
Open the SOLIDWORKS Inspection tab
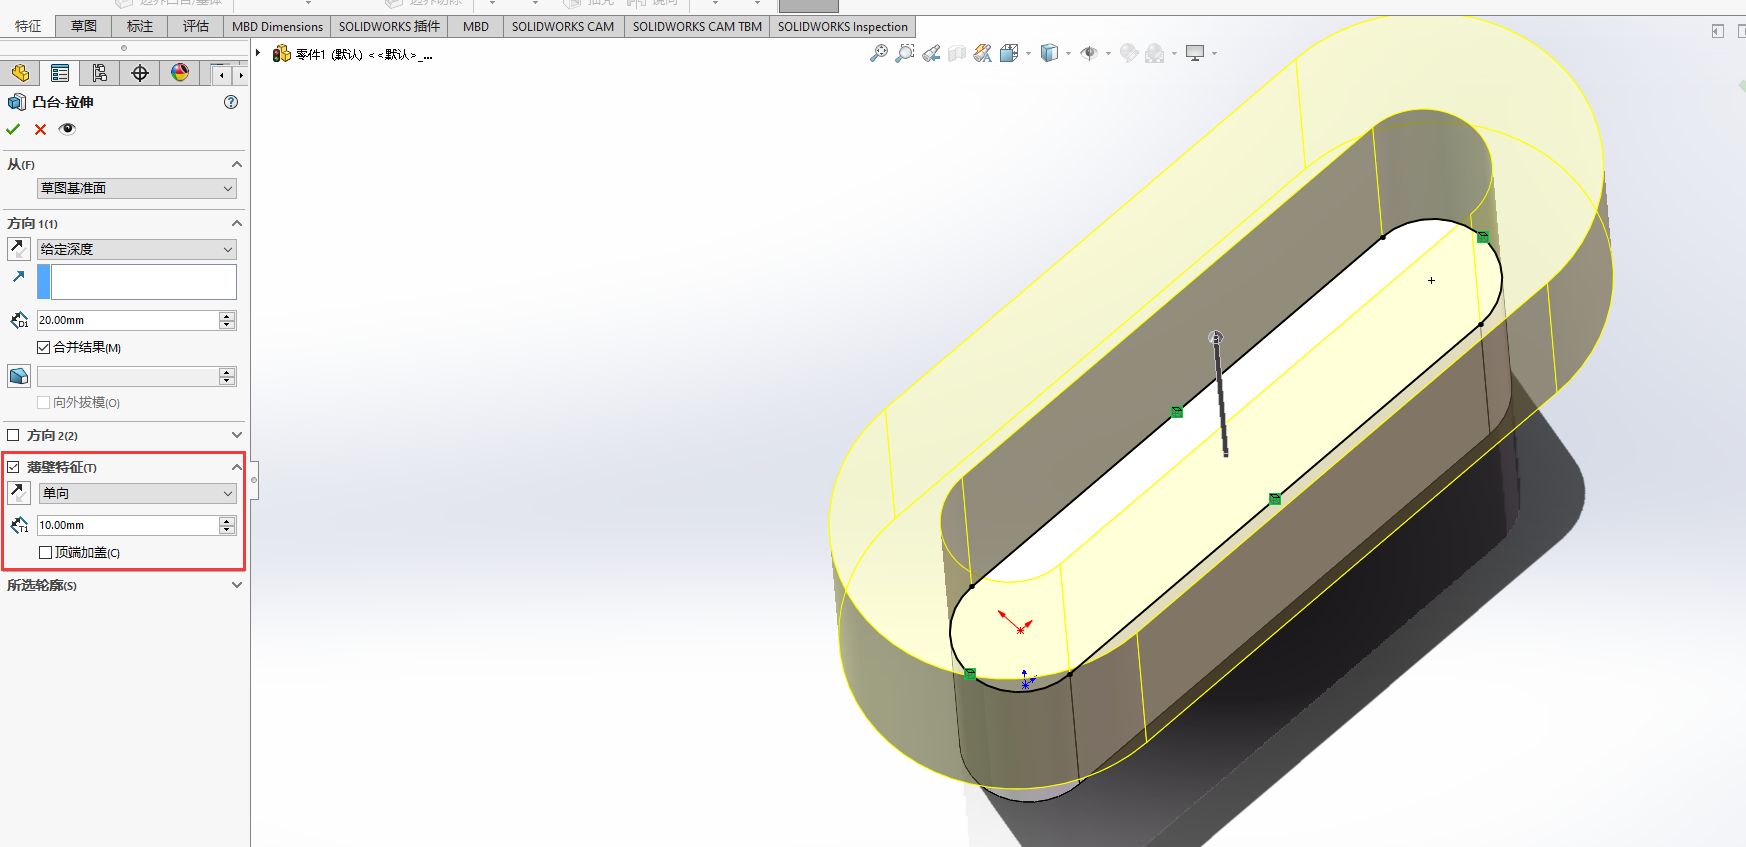point(842,26)
